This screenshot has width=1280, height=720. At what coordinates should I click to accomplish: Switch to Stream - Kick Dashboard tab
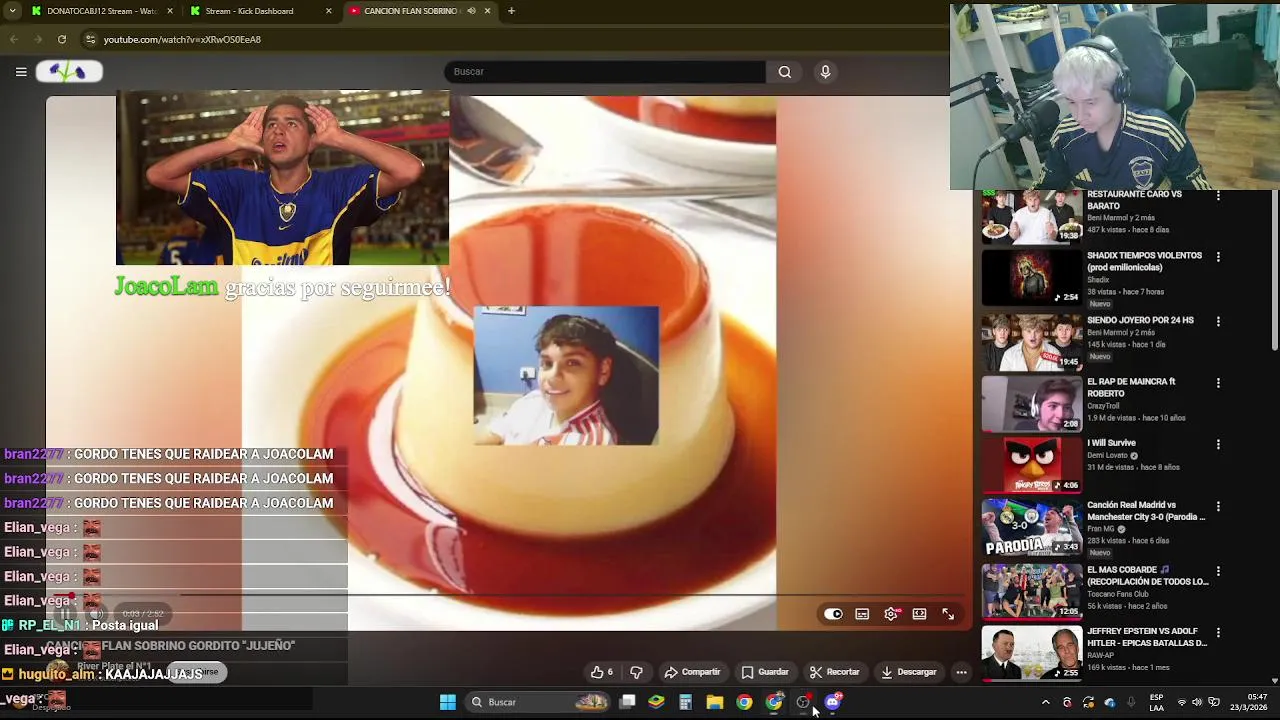pyautogui.click(x=260, y=11)
